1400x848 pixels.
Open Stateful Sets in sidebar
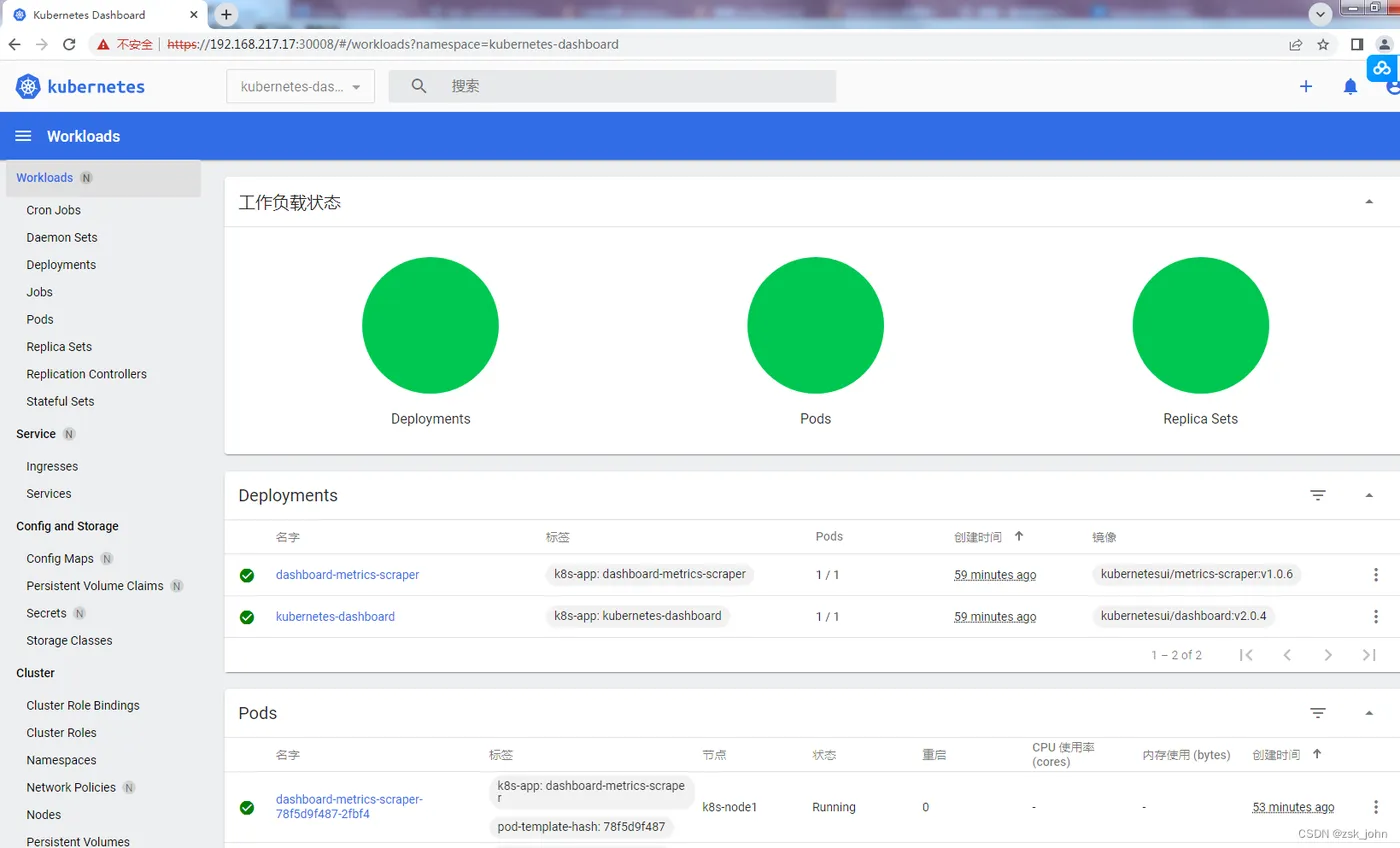pyautogui.click(x=60, y=401)
